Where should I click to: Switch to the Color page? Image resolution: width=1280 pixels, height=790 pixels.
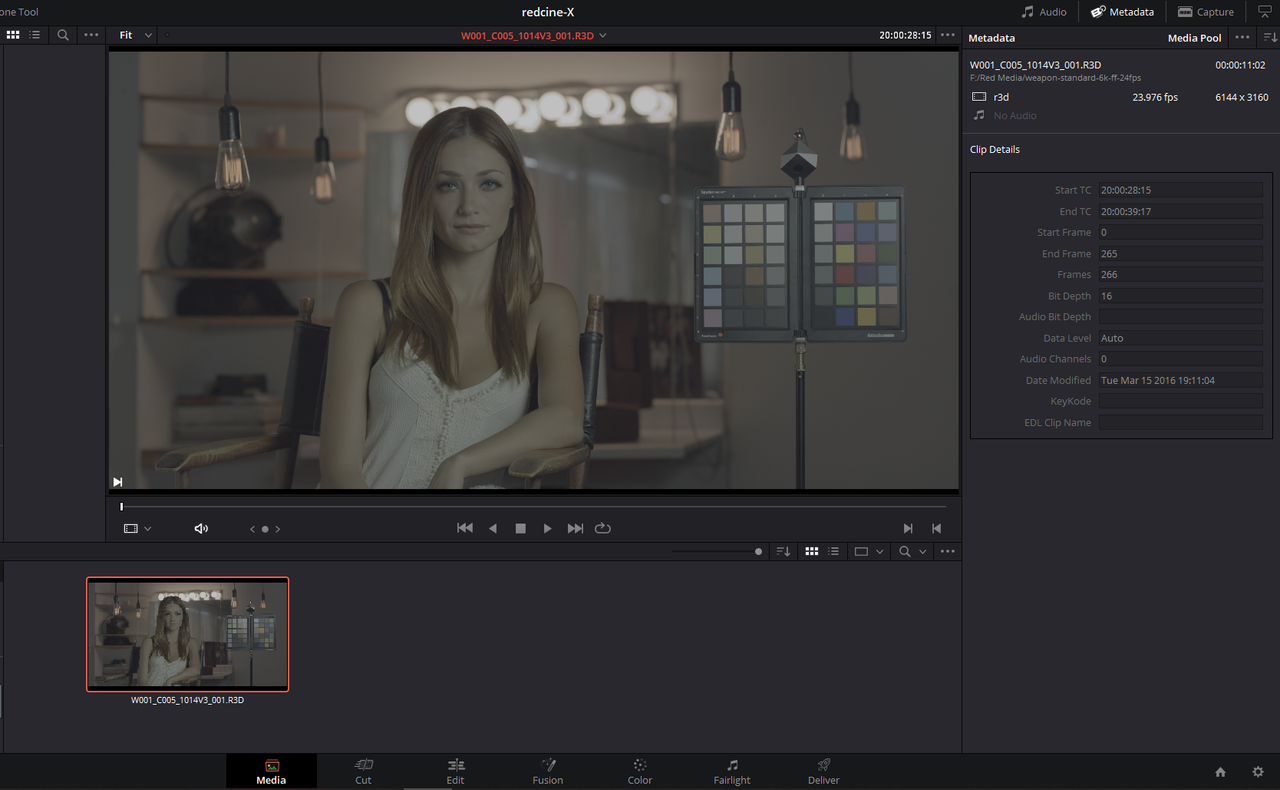tap(640, 771)
